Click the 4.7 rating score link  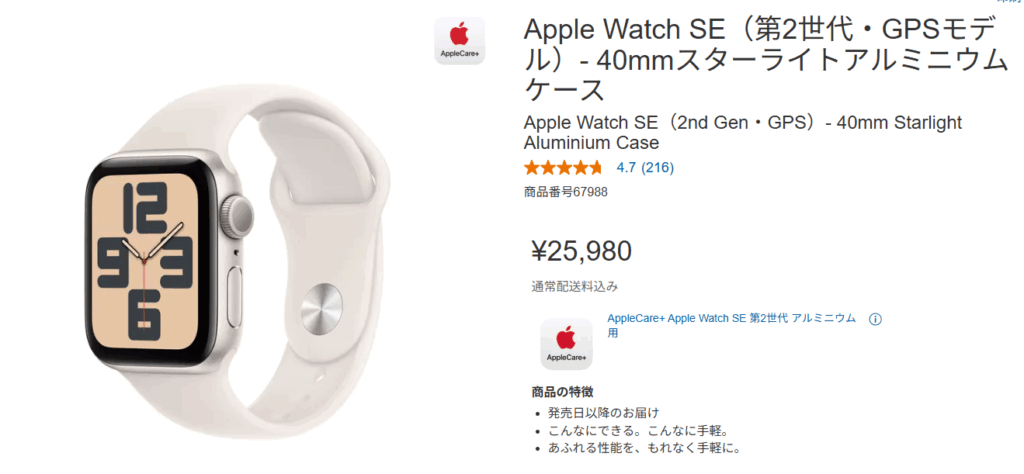coord(627,168)
